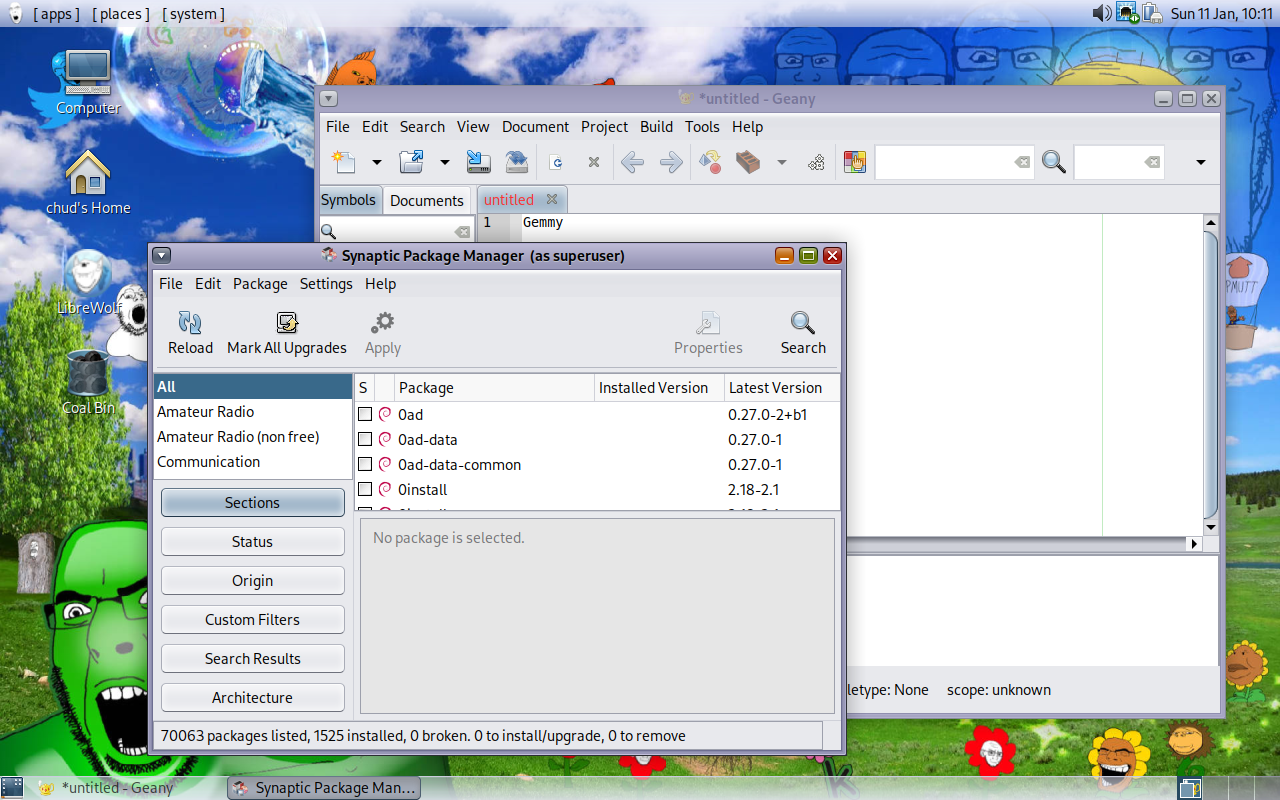Toggle the 0ad-data package checkbox
1280x800 pixels.
pos(365,439)
